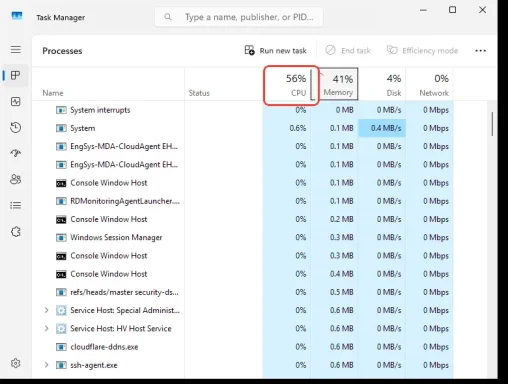Select the cloudflare-ddns.exe process
Viewport: 508px width, 384px height.
click(104, 347)
